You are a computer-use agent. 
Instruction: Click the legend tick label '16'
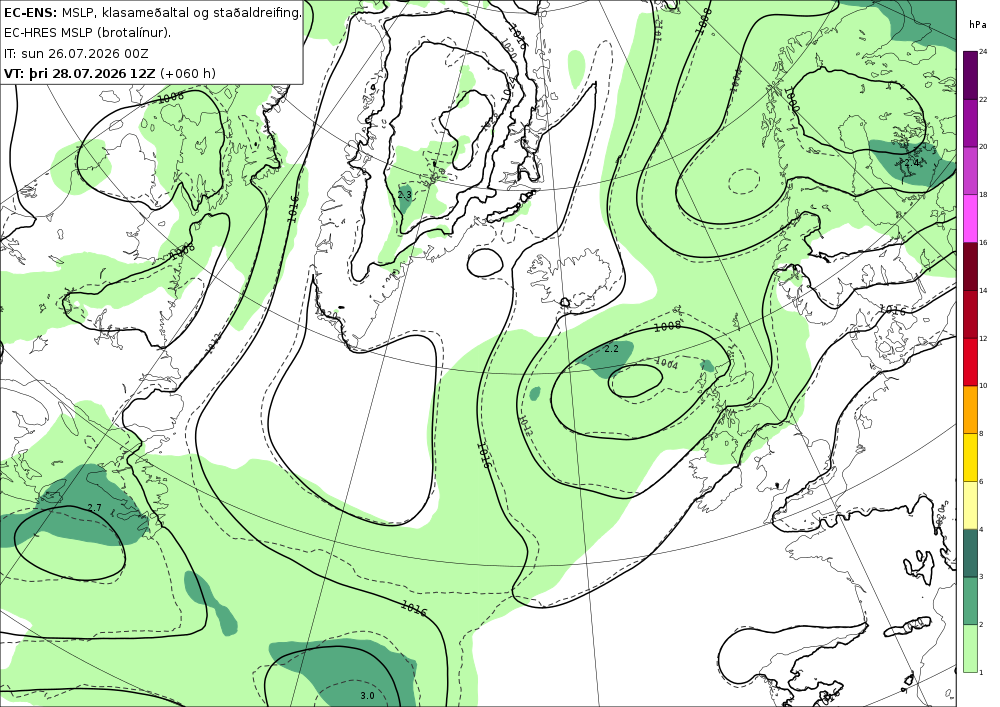pos(983,242)
